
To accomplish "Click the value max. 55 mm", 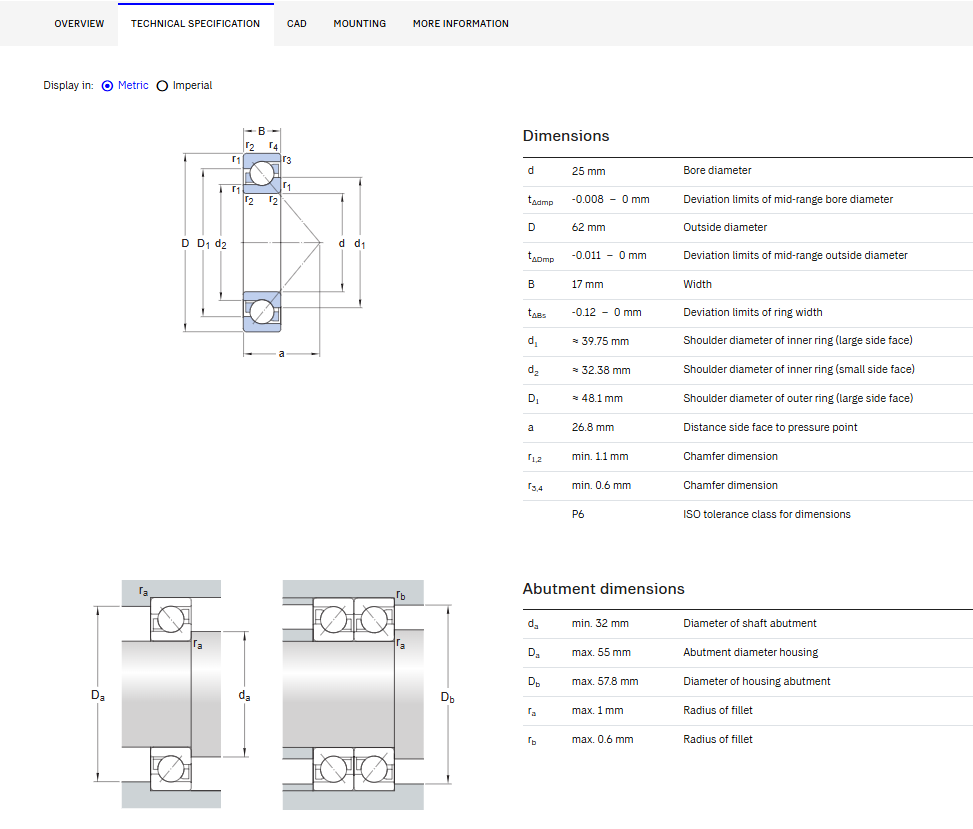I will pyautogui.click(x=601, y=653).
